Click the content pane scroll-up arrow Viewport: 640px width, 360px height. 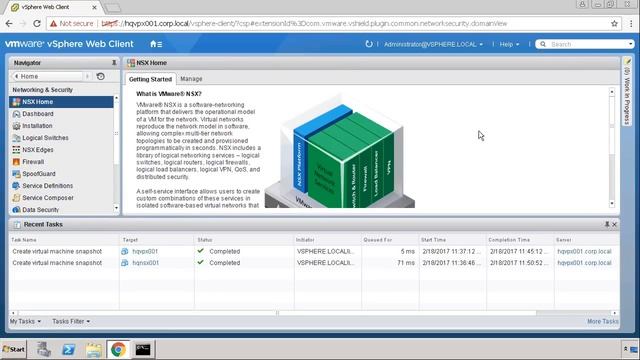pos(611,92)
